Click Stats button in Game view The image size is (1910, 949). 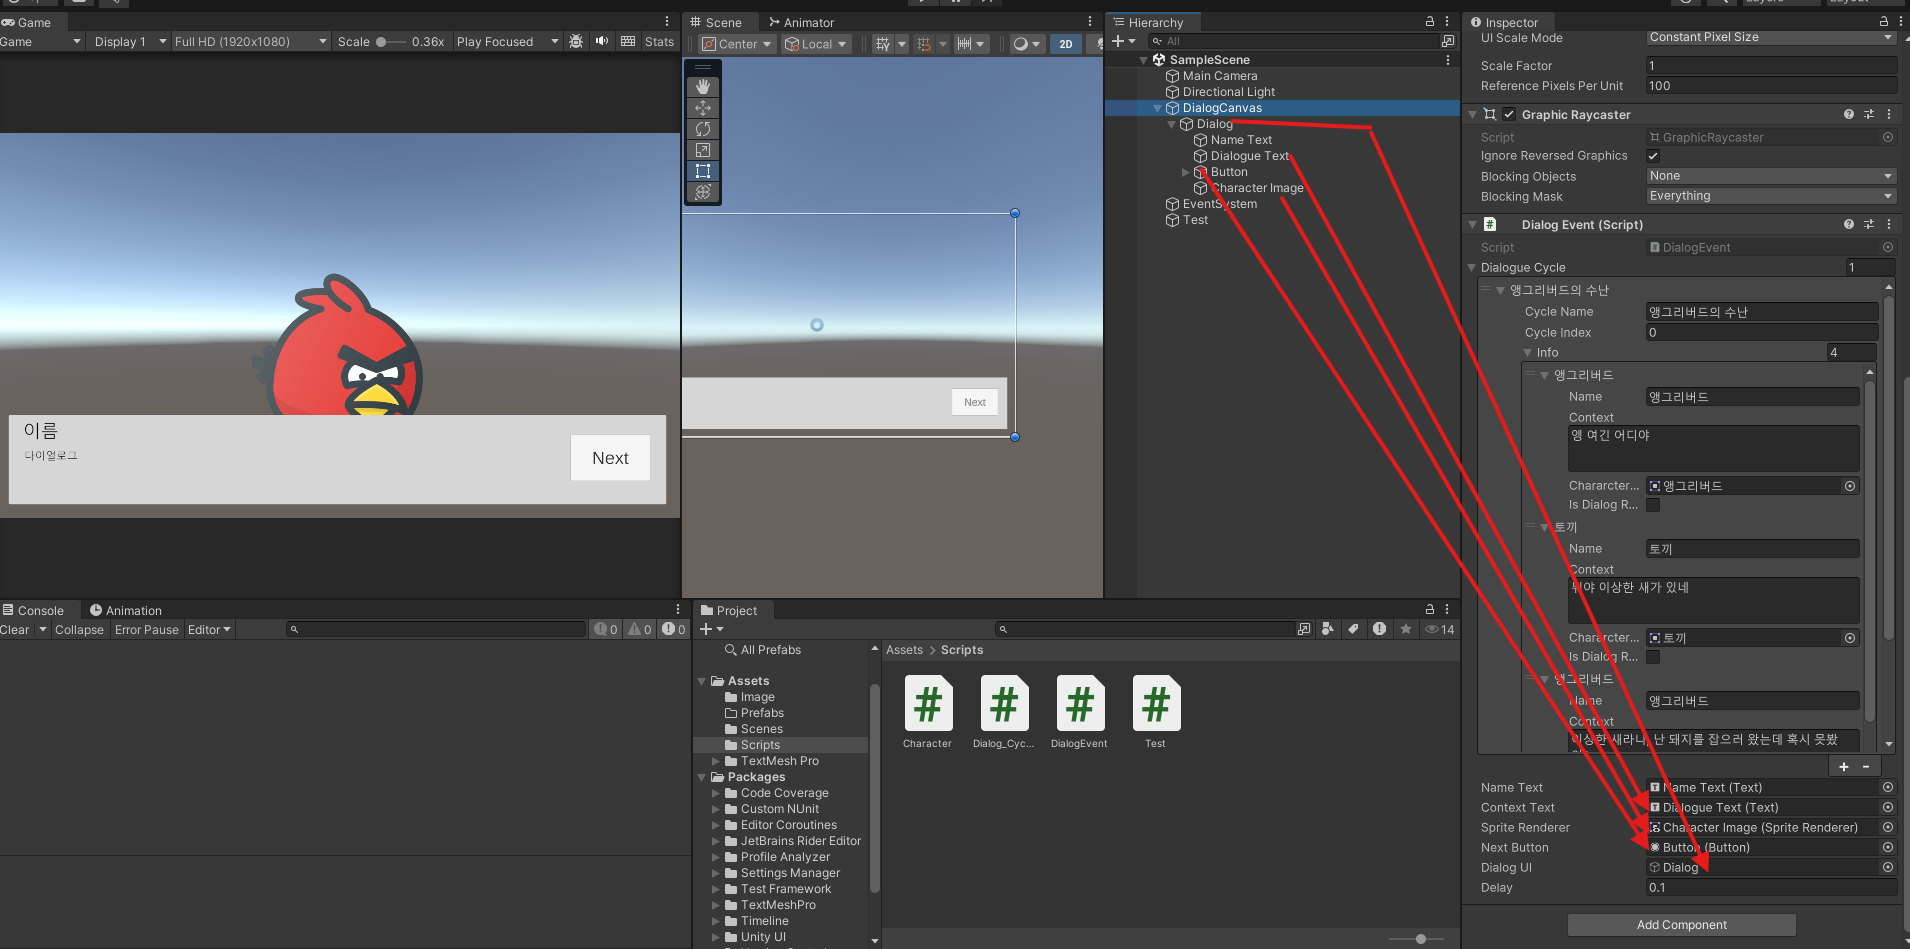(x=659, y=42)
